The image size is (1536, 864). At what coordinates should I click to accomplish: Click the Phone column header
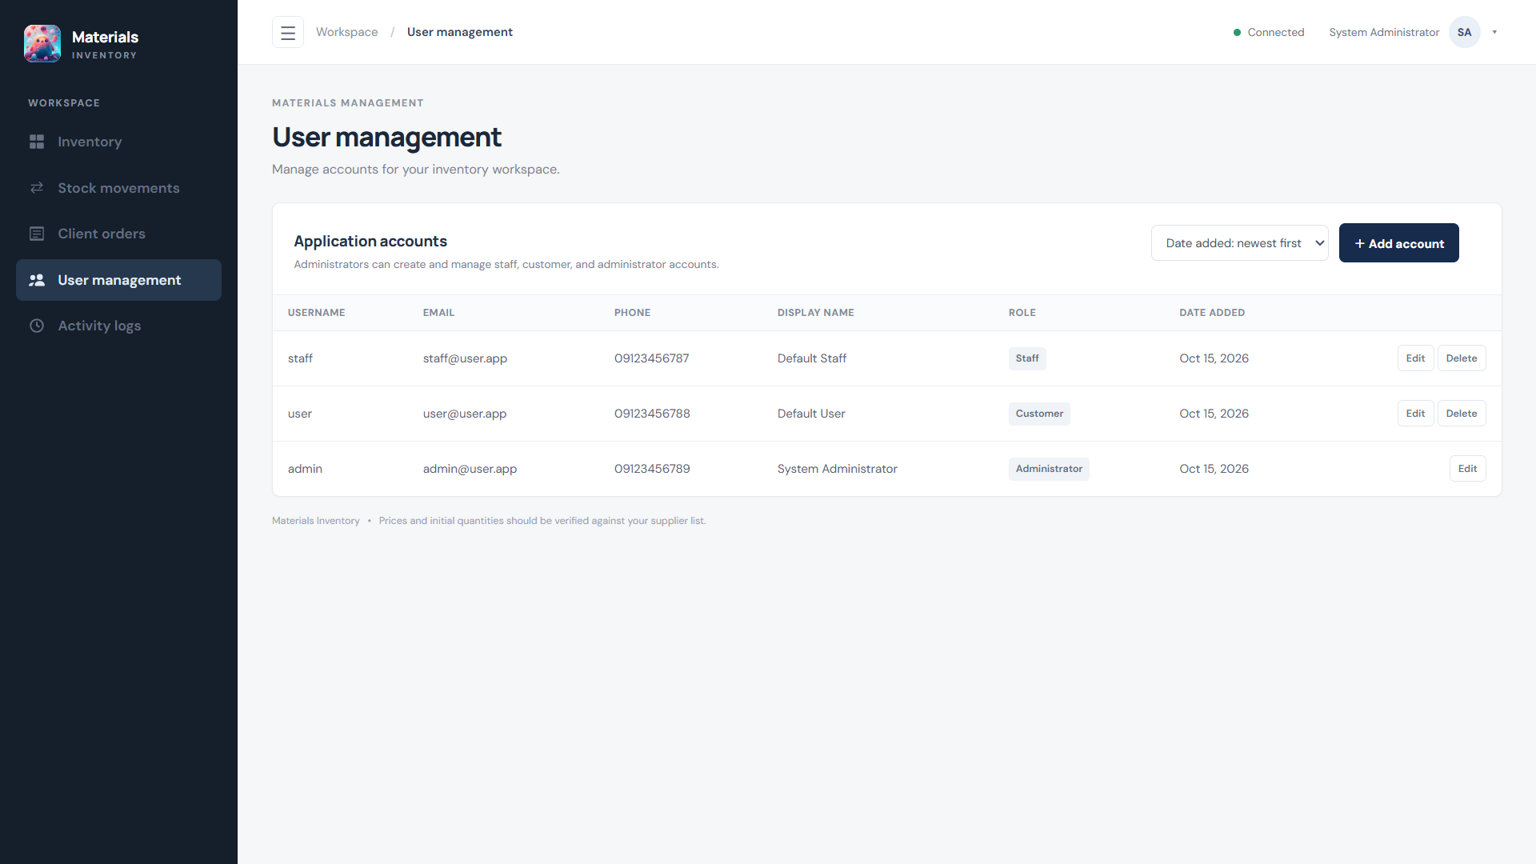tap(632, 313)
